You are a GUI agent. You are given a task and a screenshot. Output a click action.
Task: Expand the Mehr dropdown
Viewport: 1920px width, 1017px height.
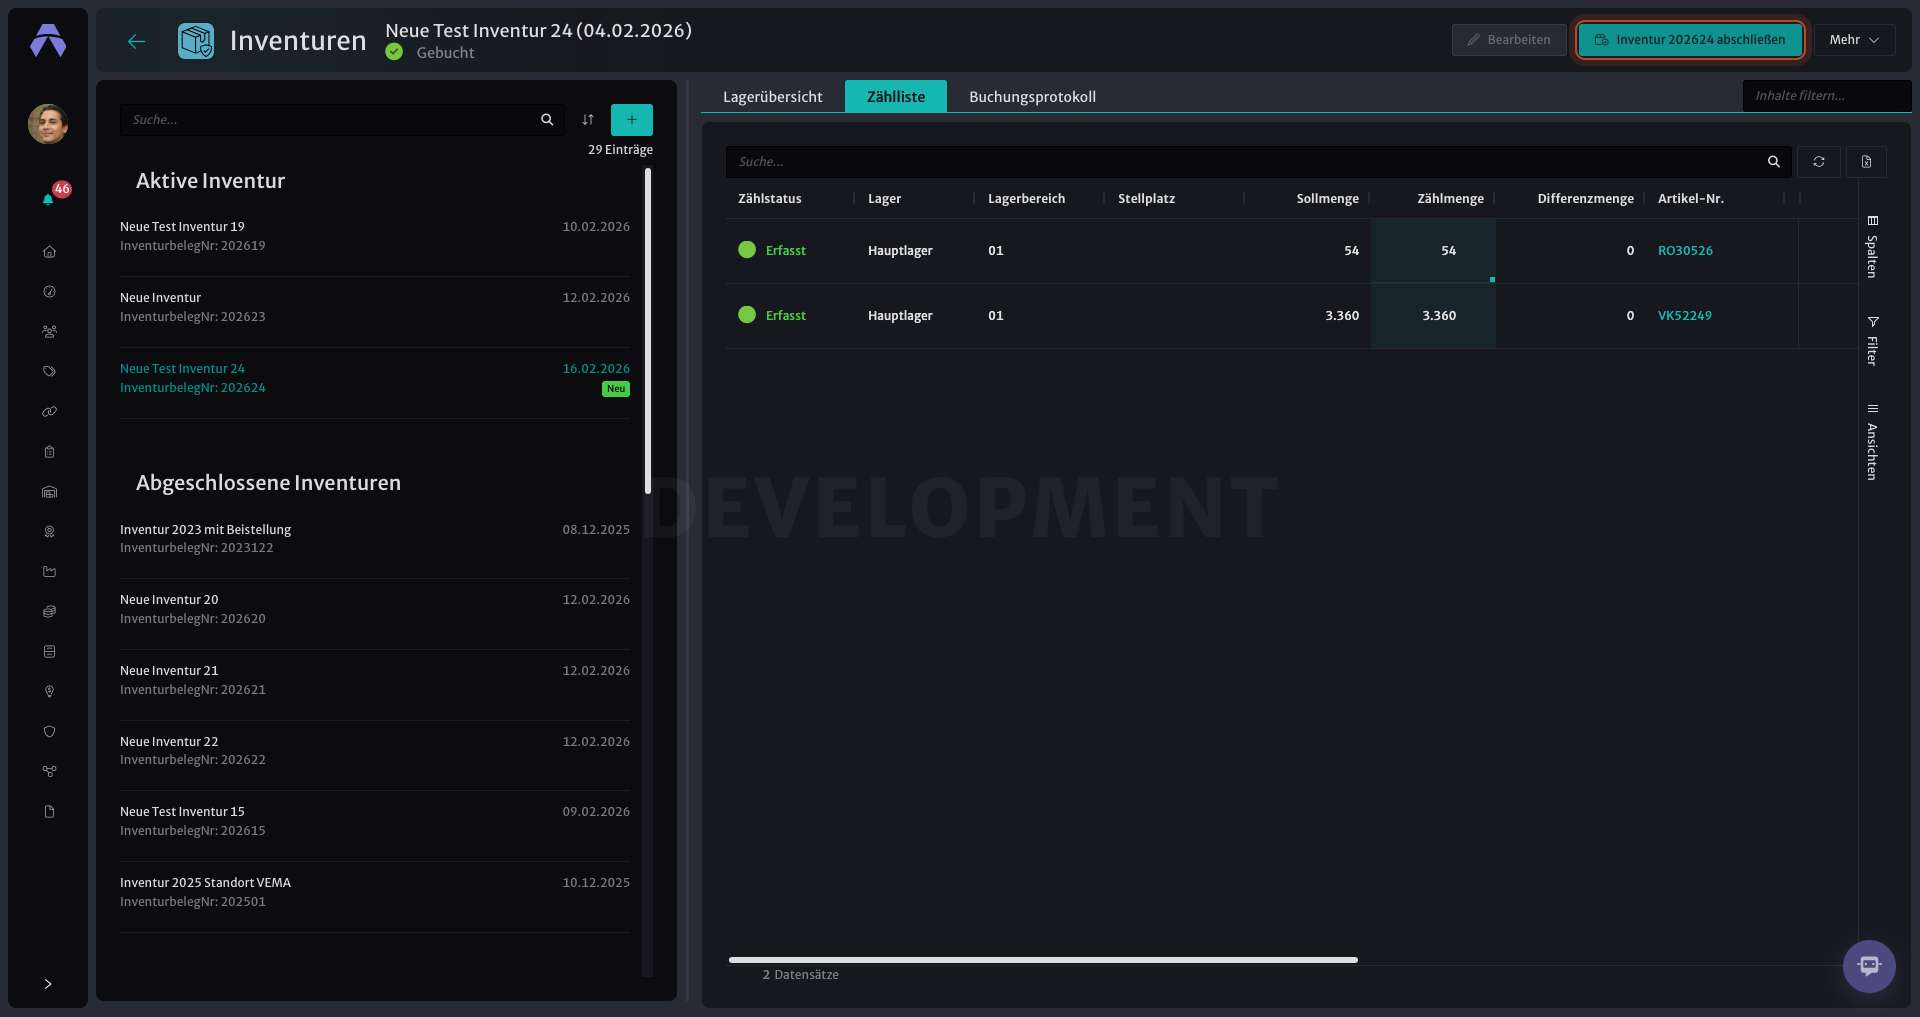coord(1854,40)
